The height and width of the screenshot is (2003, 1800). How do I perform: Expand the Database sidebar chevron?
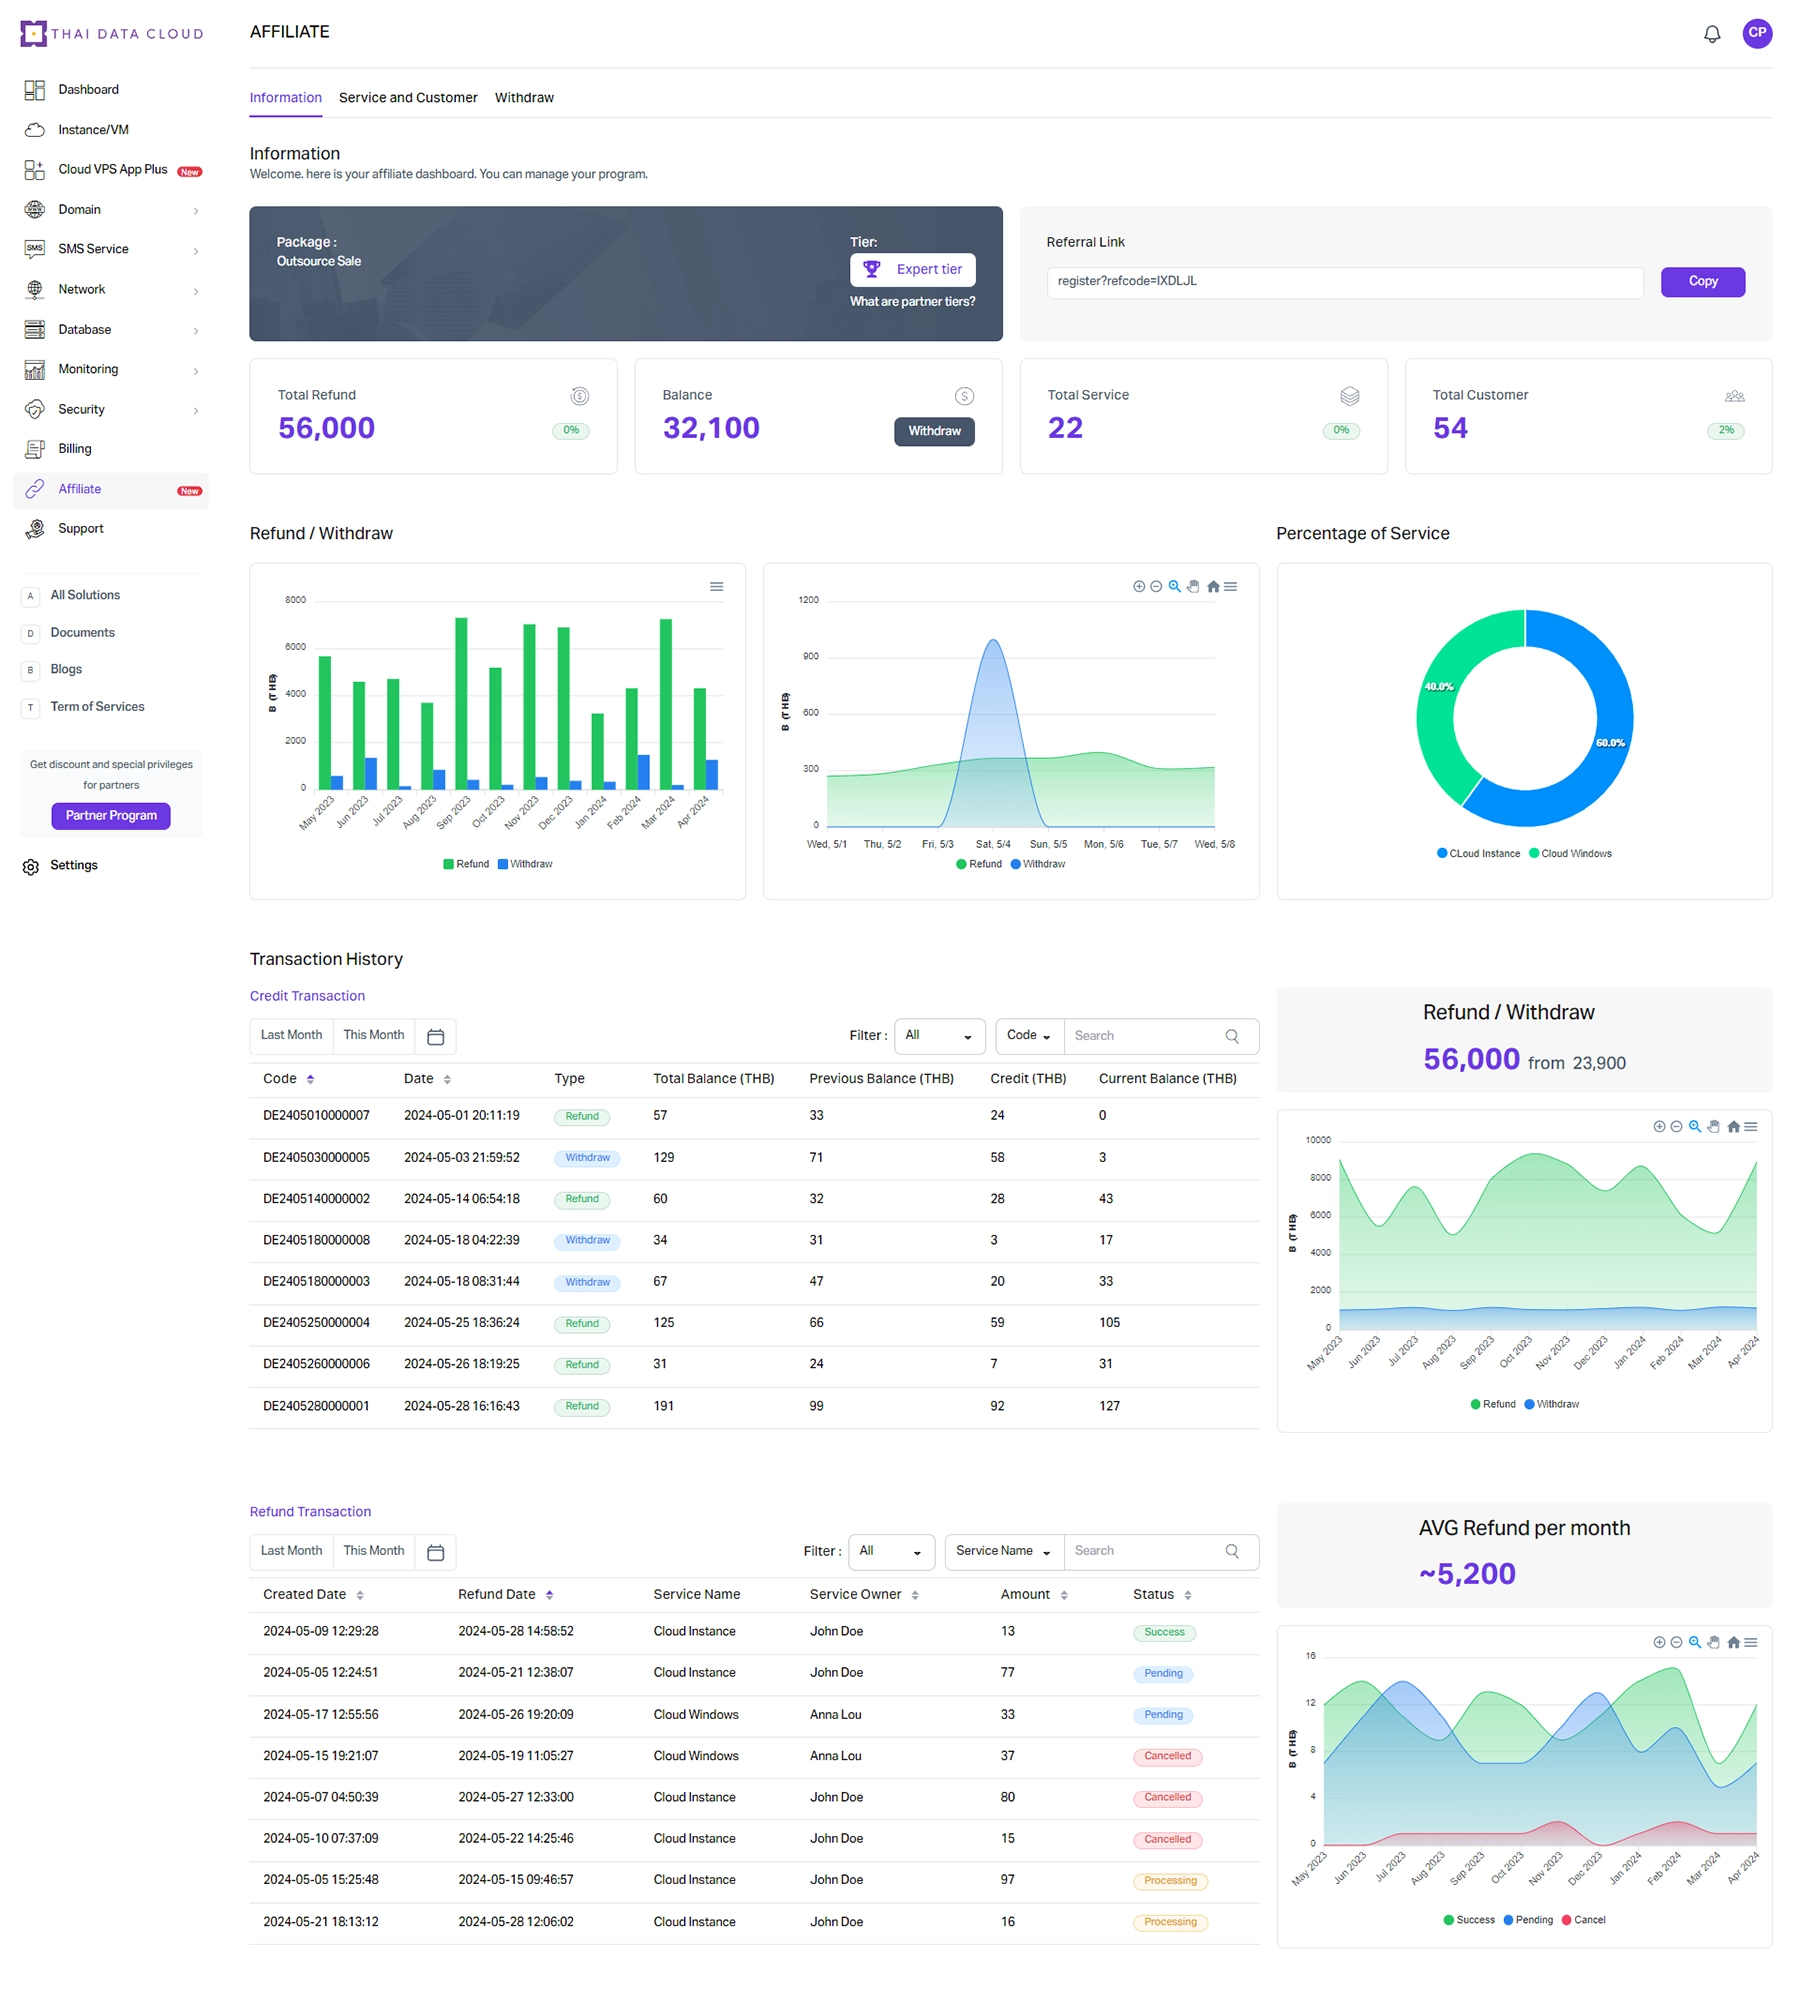point(195,330)
